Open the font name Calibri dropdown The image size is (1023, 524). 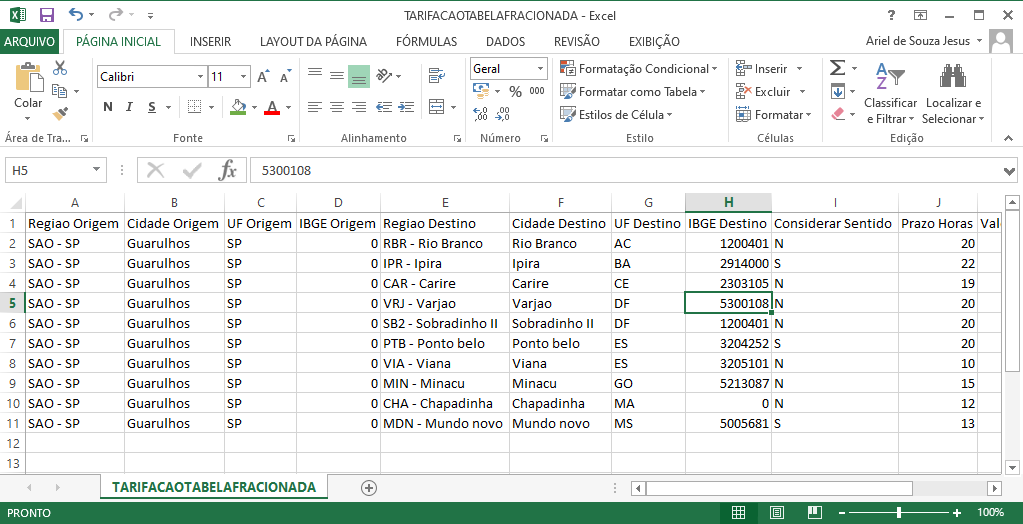197,77
